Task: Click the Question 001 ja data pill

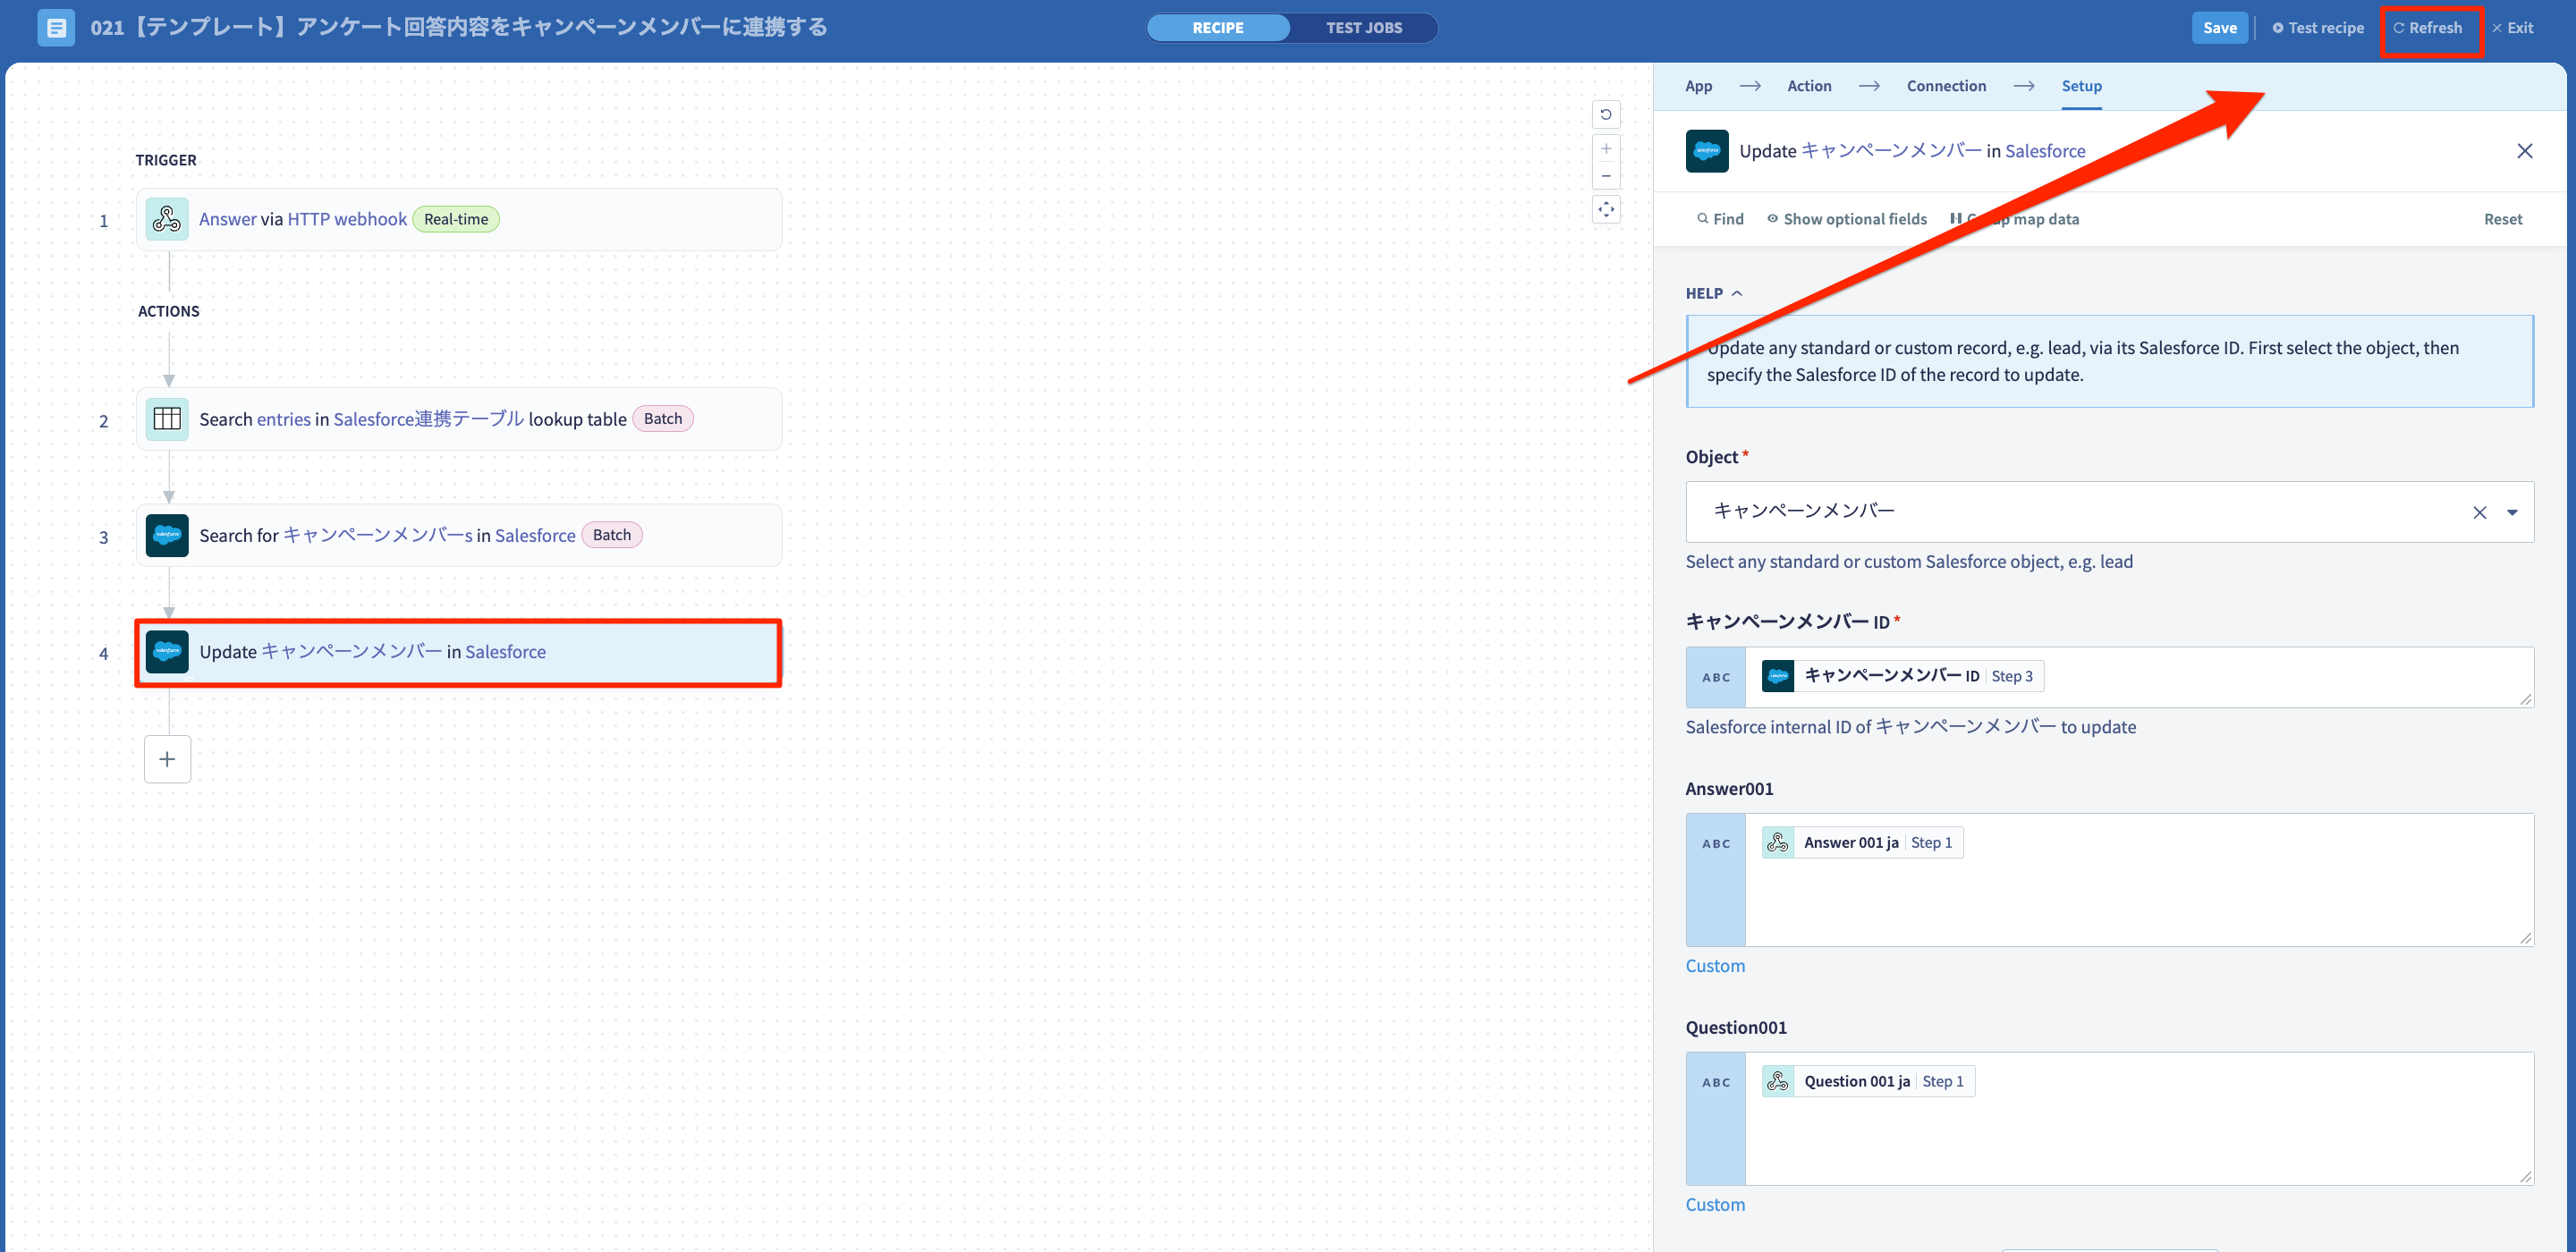Action: (x=1868, y=1081)
